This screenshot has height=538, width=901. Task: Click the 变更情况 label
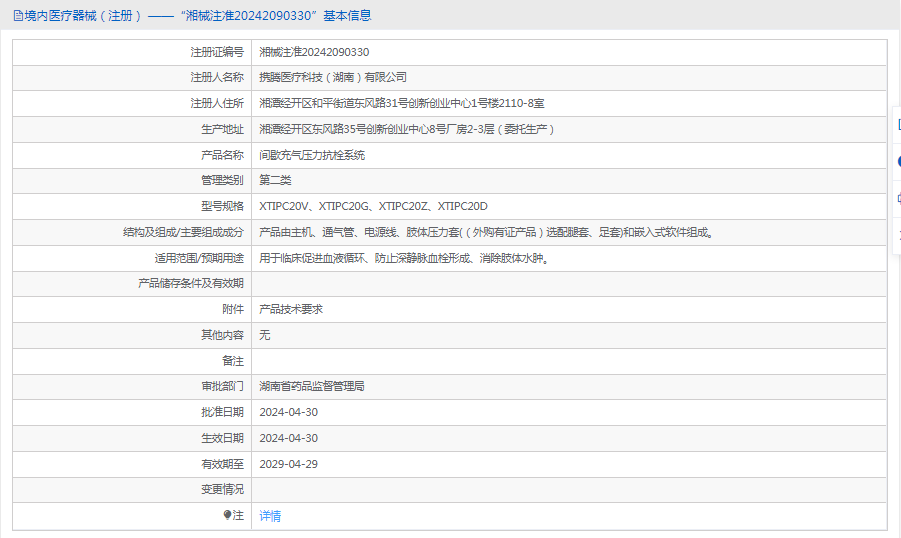coord(222,489)
